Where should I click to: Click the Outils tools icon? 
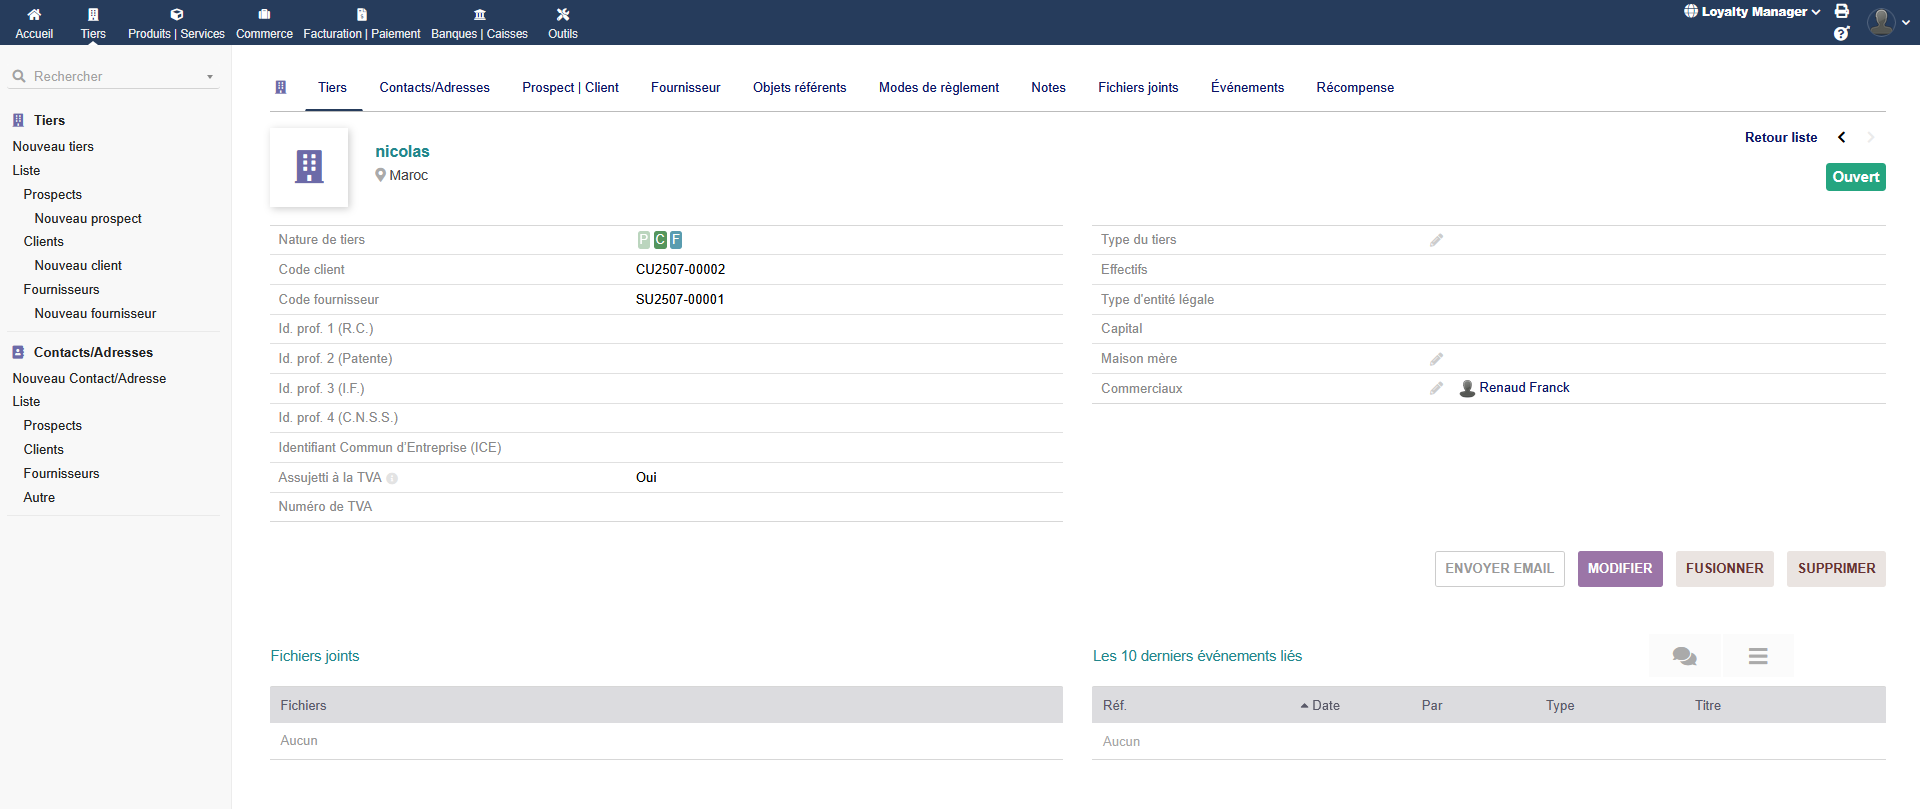point(562,15)
